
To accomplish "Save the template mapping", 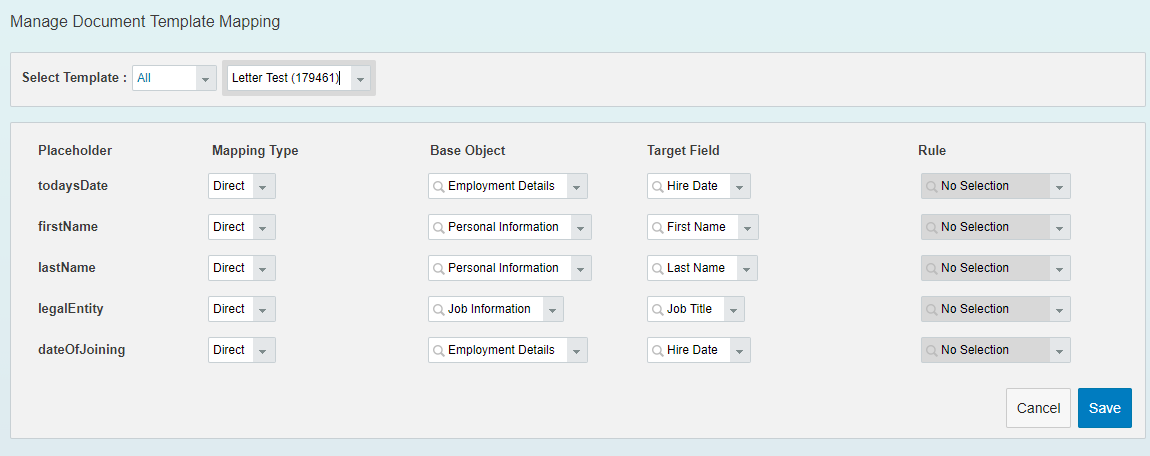I will (x=1105, y=408).
